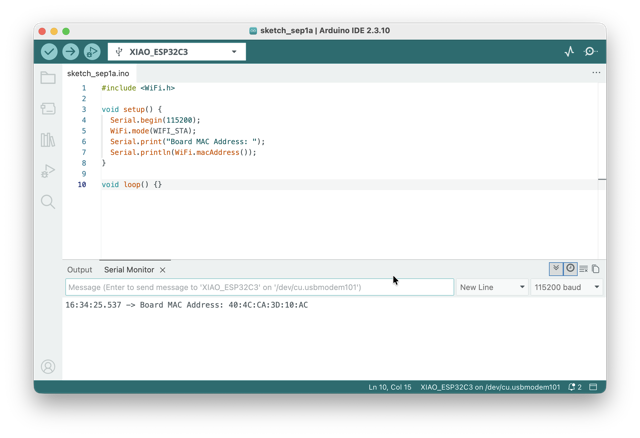Open the New Line ending dropdown
640x438 pixels.
(492, 287)
